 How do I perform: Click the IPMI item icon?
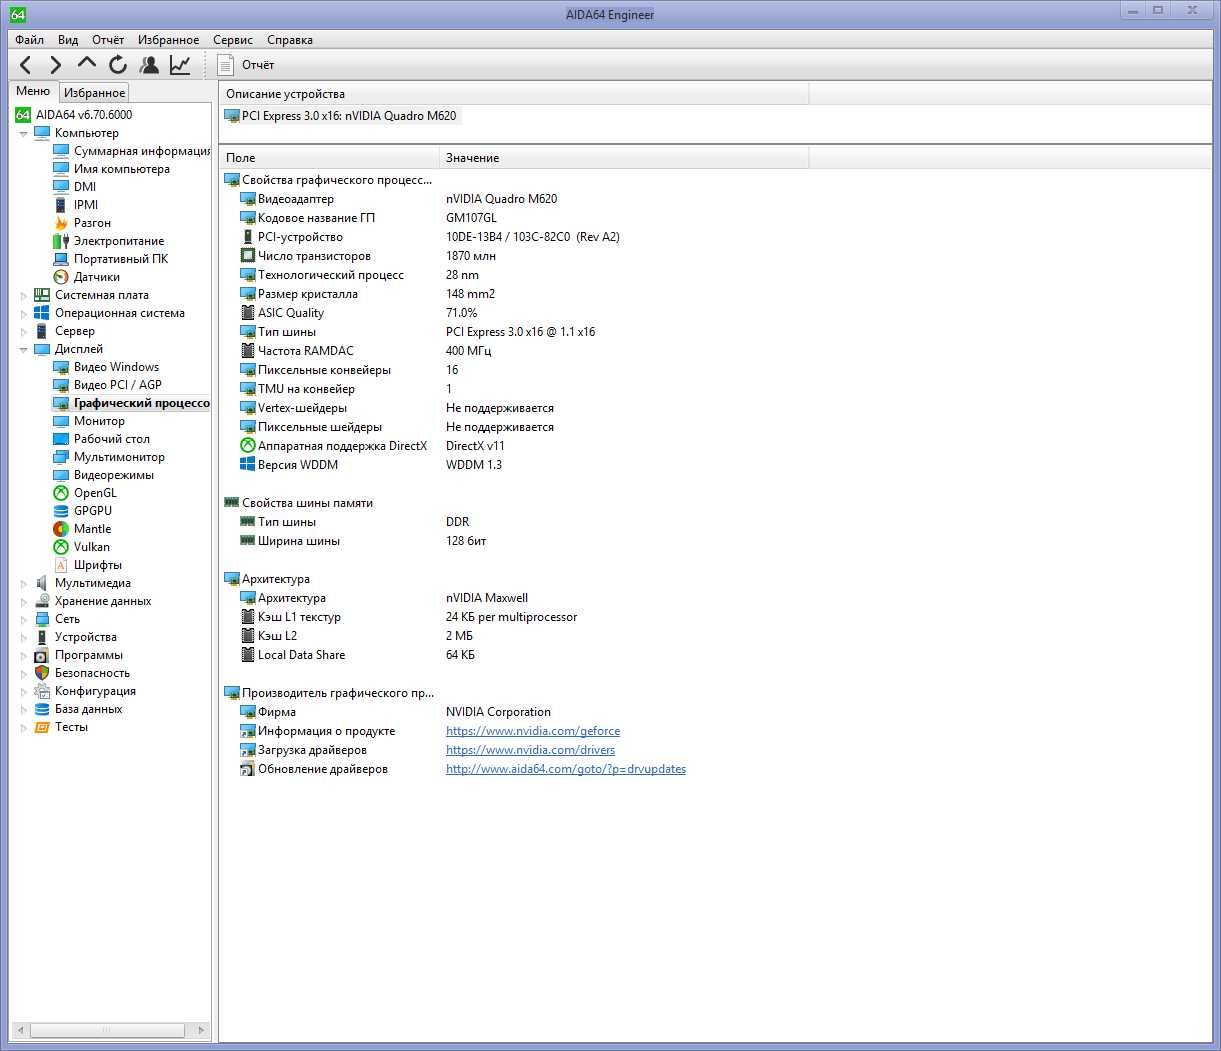pyautogui.click(x=61, y=205)
